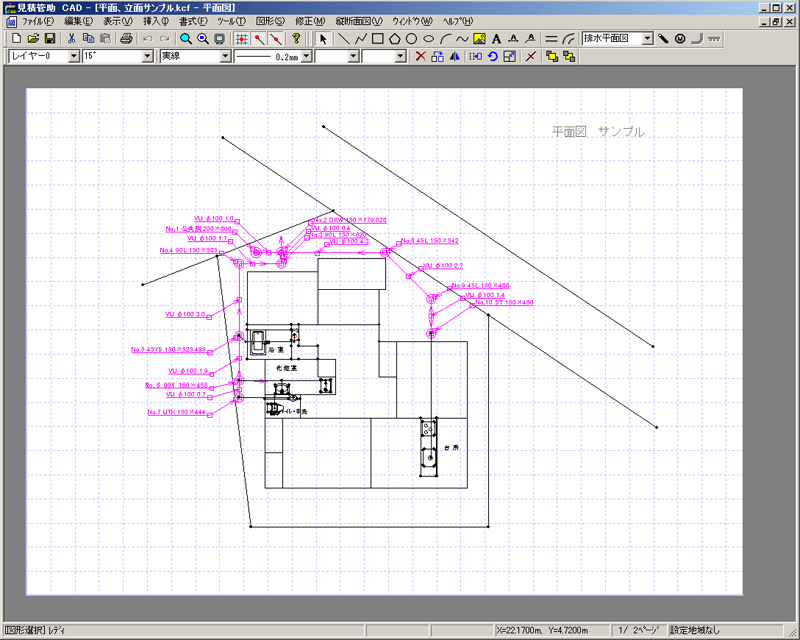Expand the 0.2mm line width dropdown

pyautogui.click(x=306, y=56)
